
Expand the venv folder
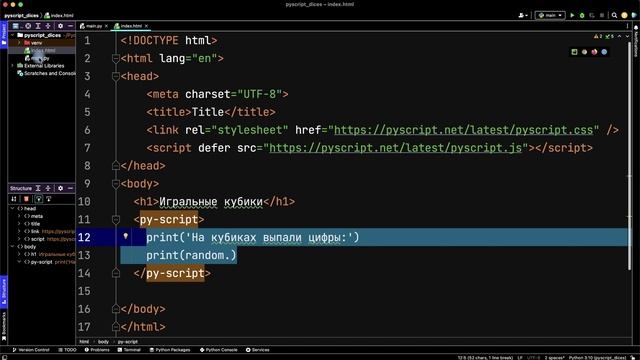pos(19,43)
